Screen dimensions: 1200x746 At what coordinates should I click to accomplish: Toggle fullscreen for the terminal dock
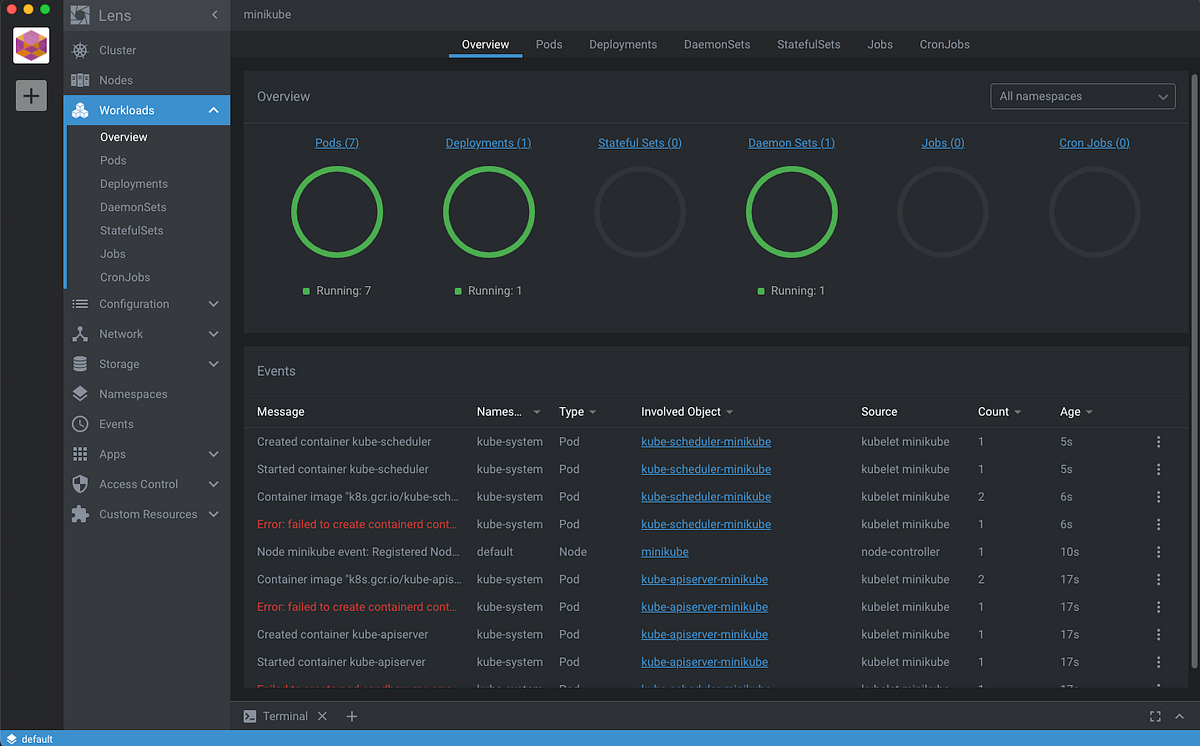point(1155,716)
